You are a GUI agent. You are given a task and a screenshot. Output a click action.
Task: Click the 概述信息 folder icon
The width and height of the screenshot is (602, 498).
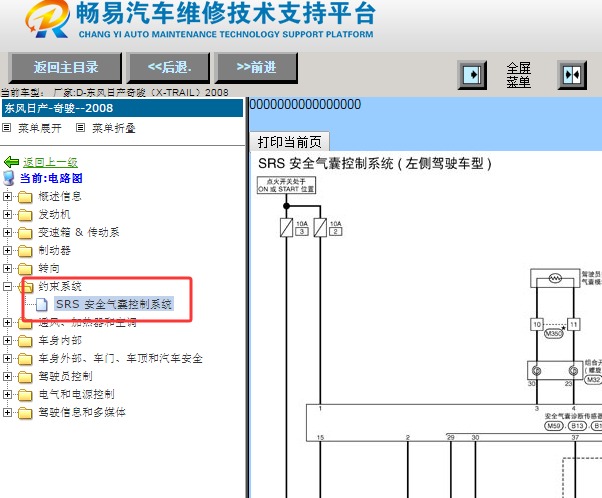(25, 197)
